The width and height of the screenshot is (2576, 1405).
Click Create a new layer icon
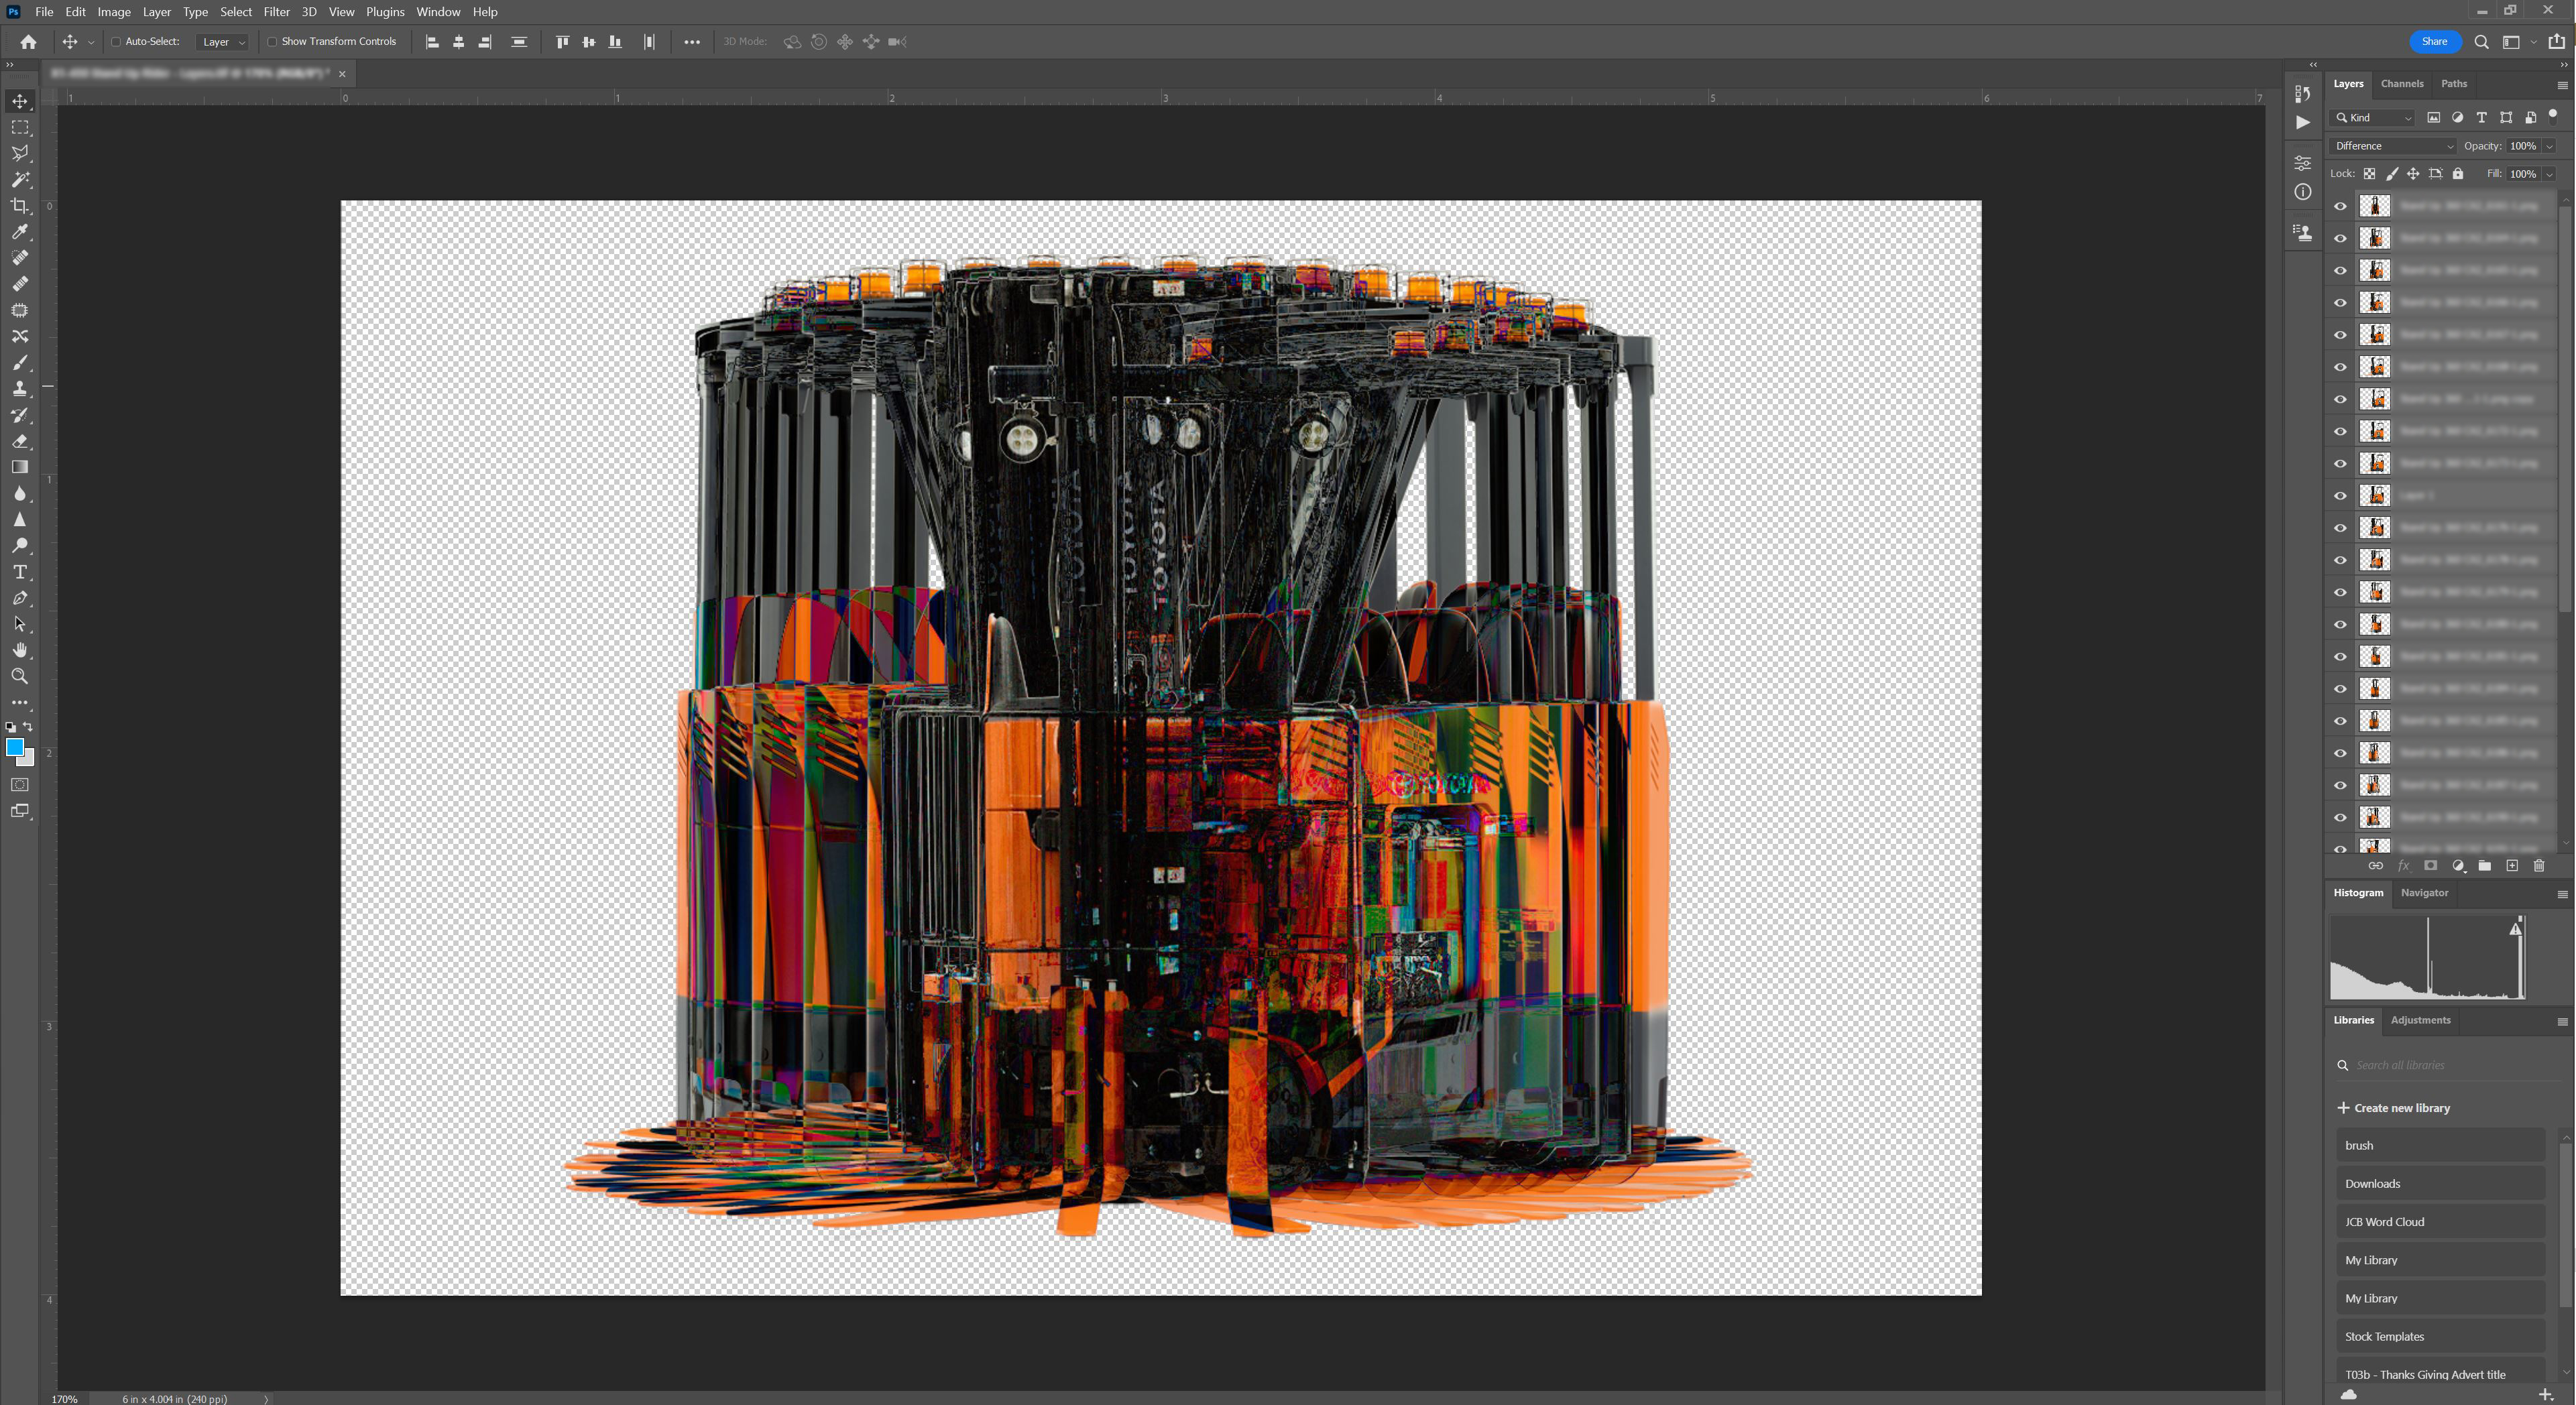point(2512,866)
